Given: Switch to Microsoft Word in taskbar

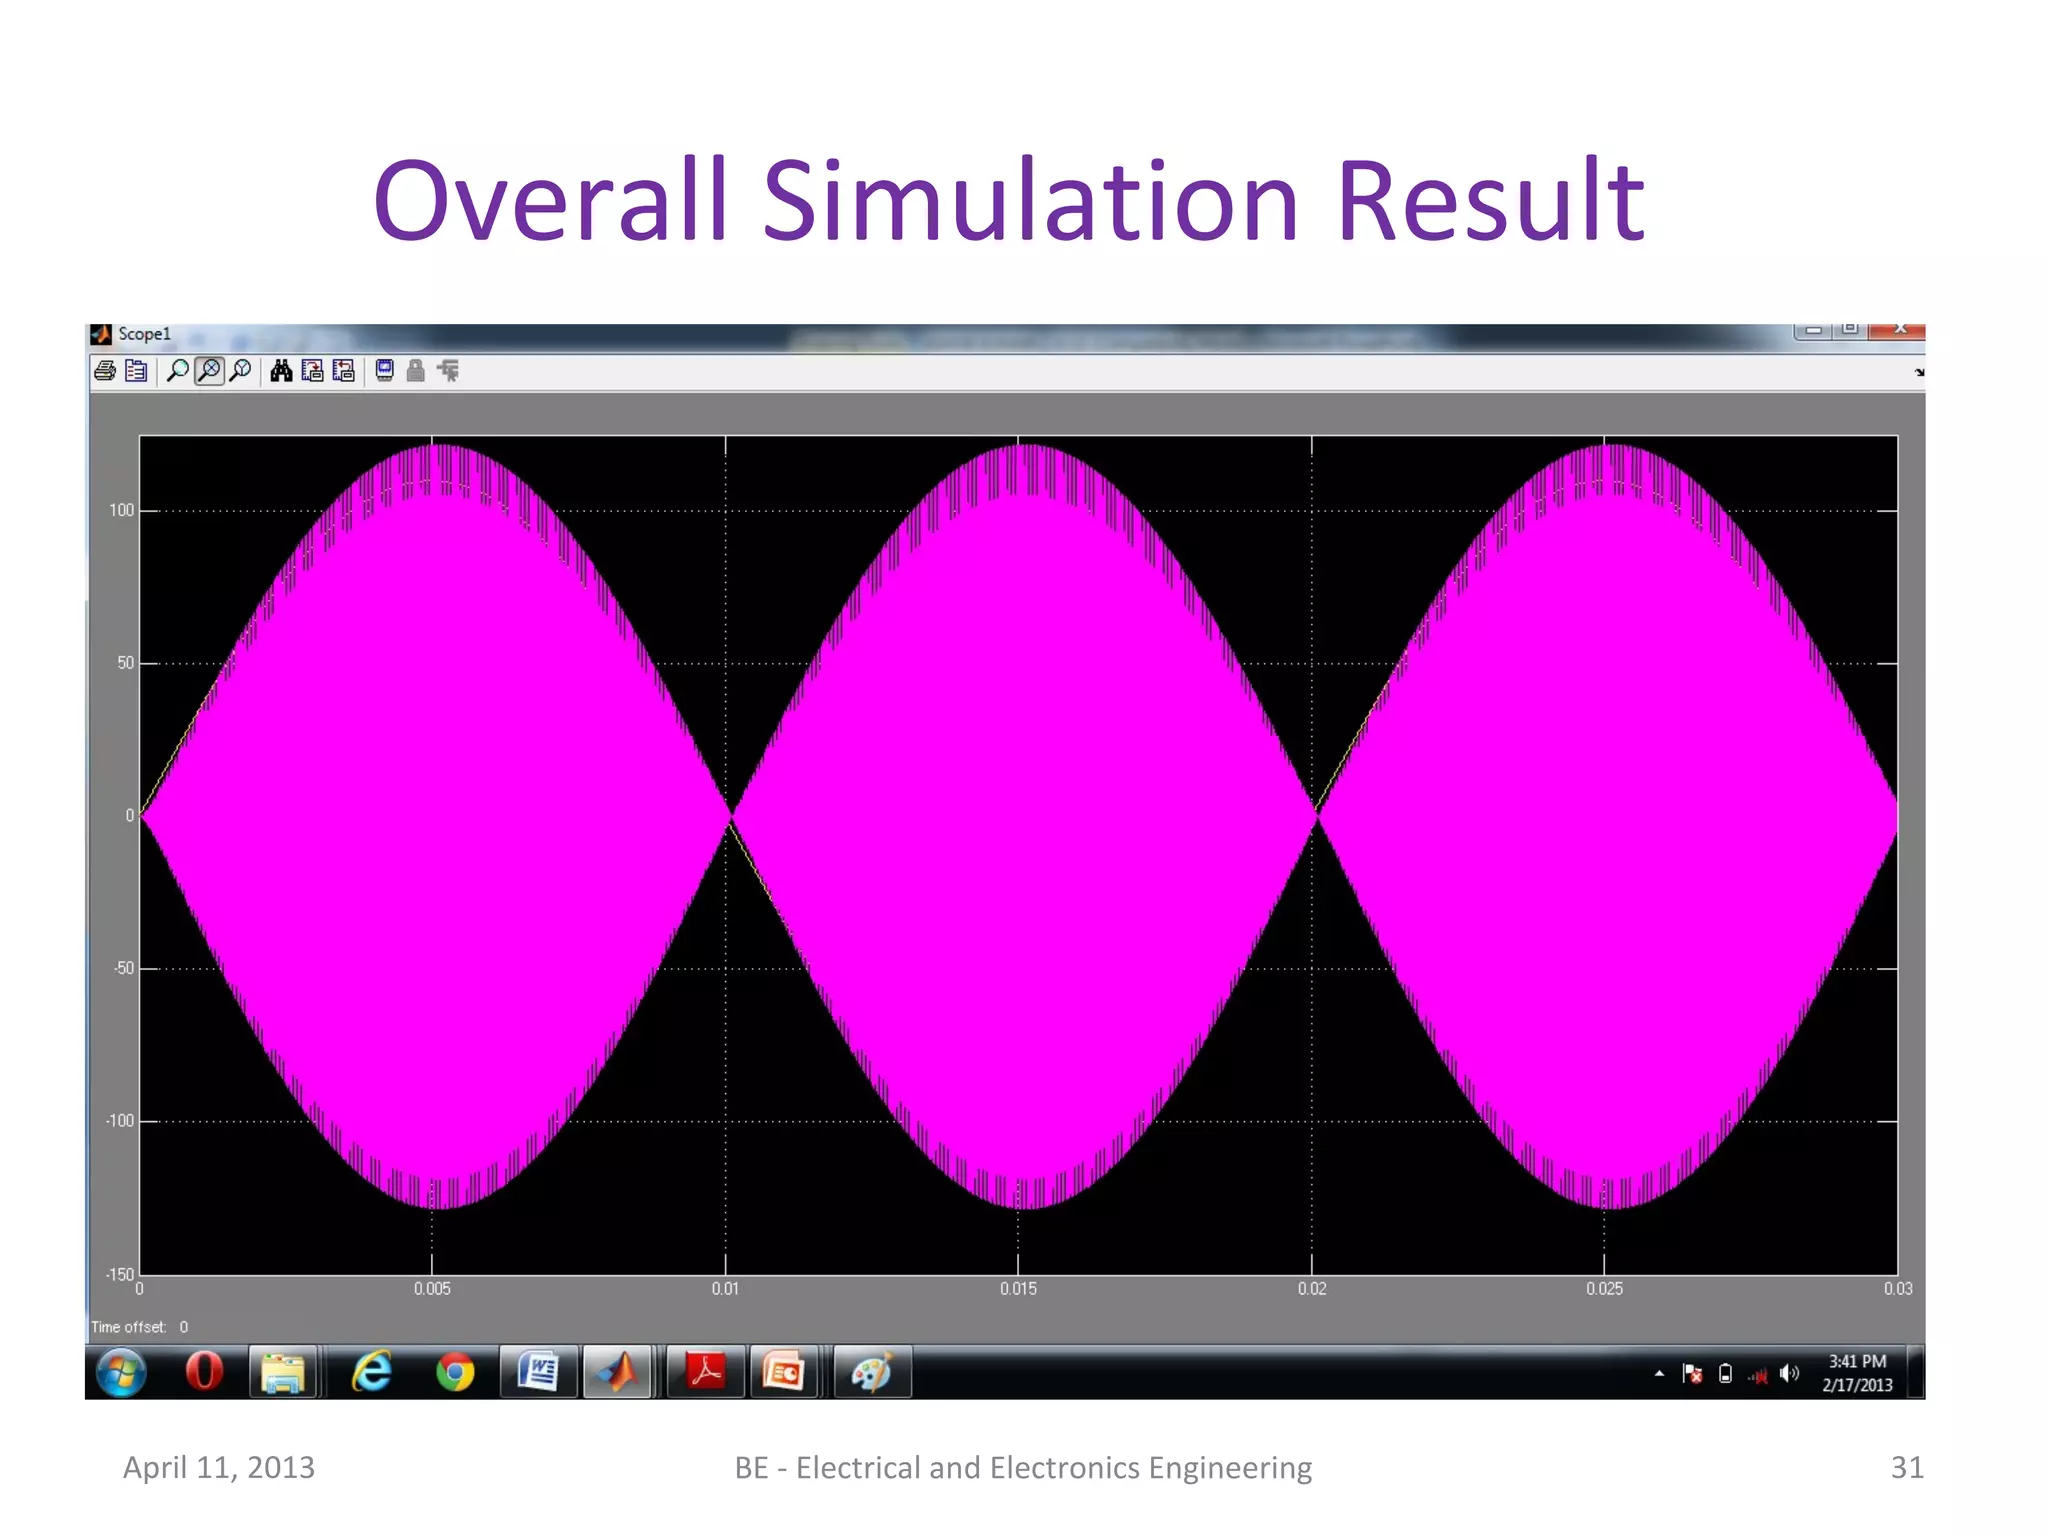Looking at the screenshot, I should (538, 1372).
